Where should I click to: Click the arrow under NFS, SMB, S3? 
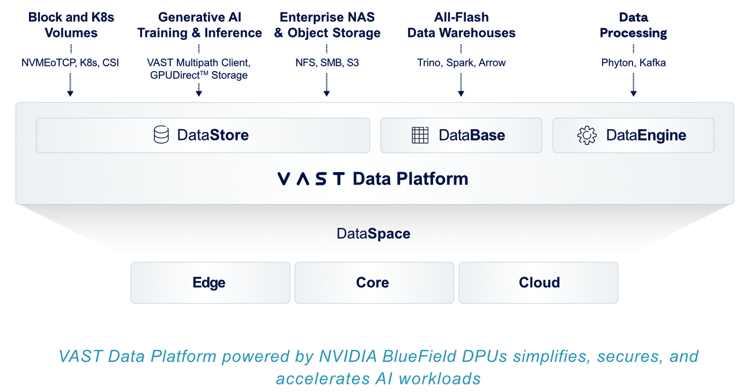click(x=327, y=85)
